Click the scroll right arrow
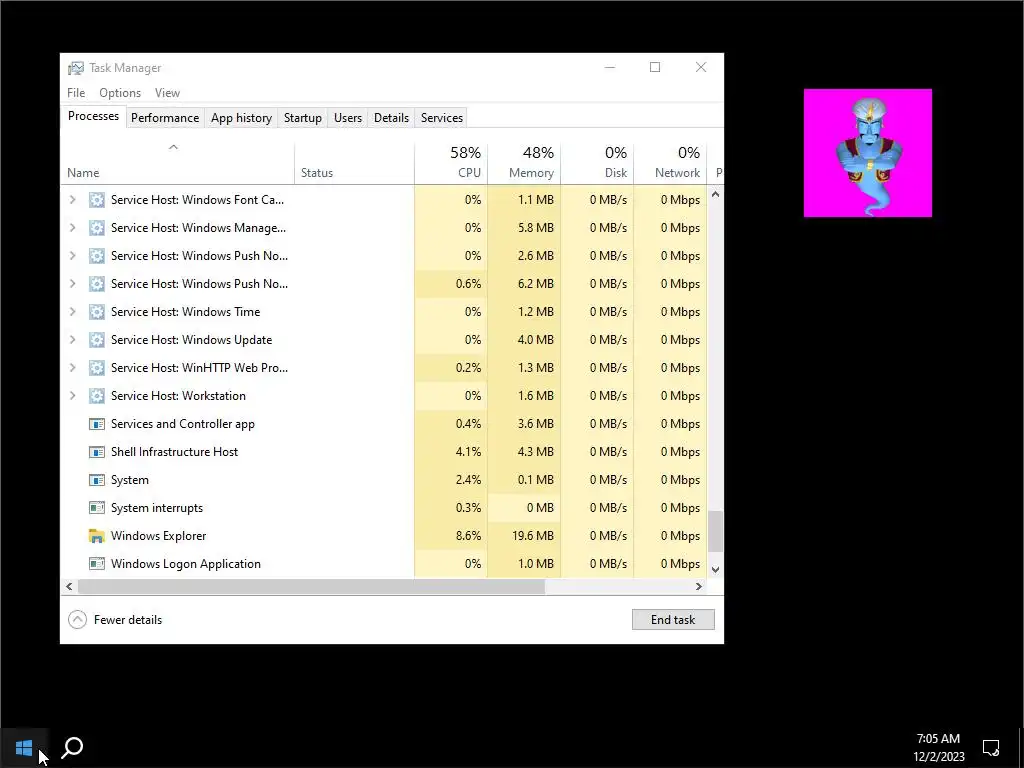This screenshot has width=1024, height=768. 699,586
